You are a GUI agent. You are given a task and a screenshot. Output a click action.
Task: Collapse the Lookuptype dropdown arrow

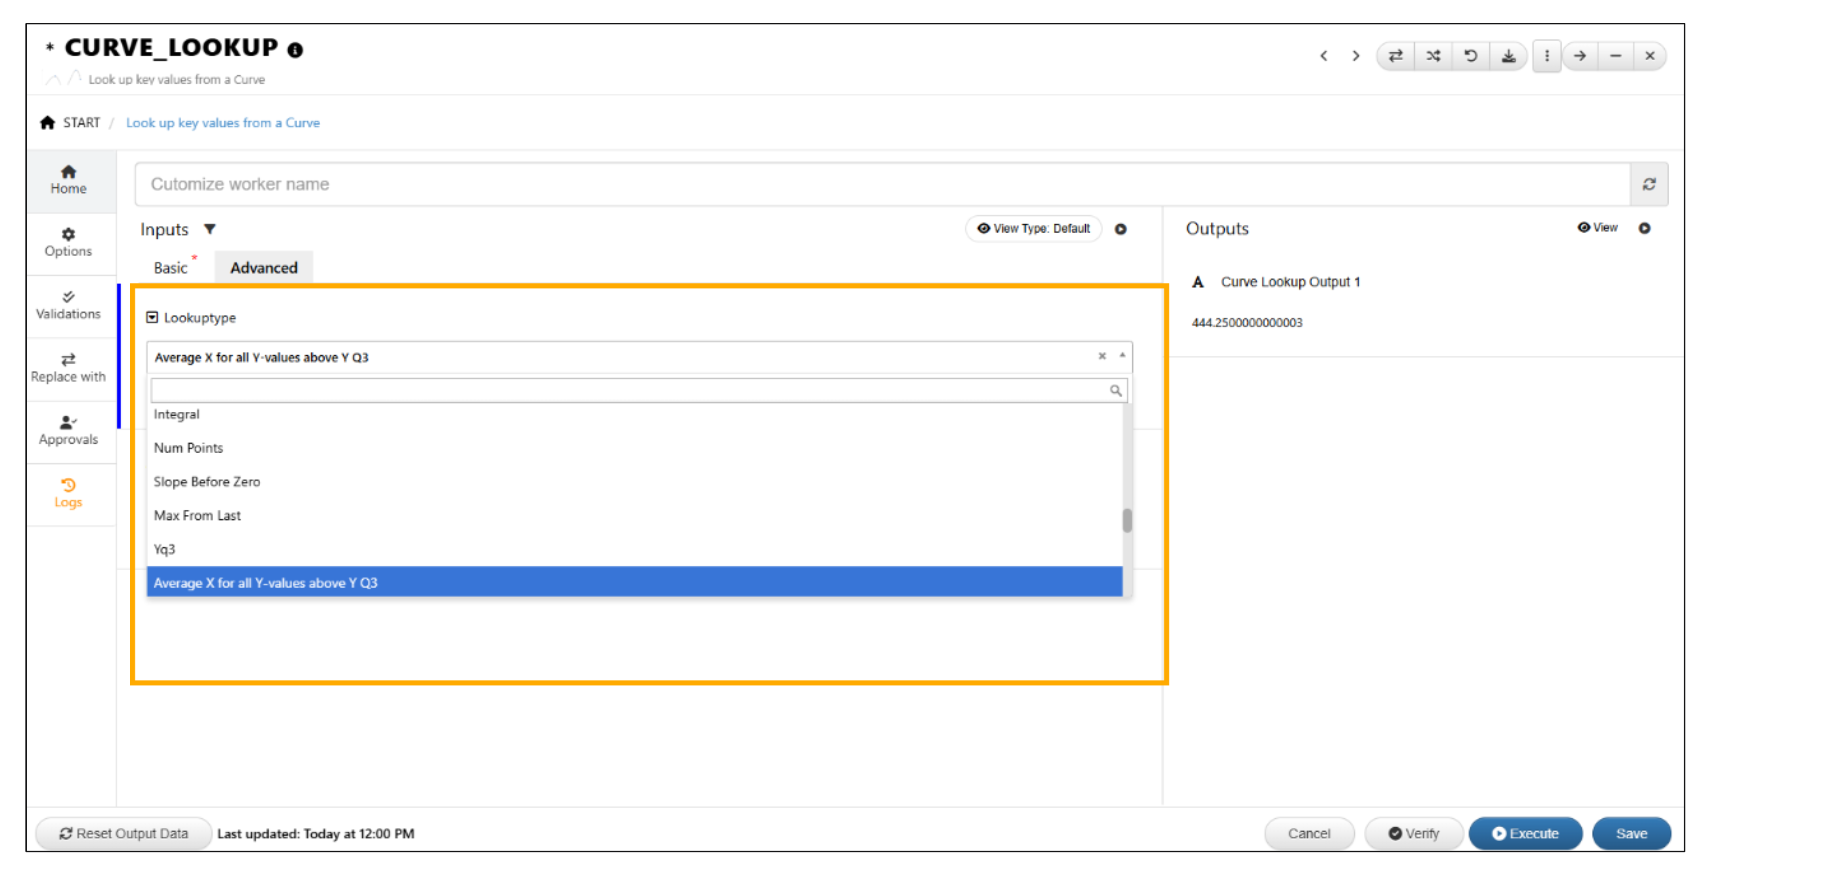pyautogui.click(x=1122, y=356)
